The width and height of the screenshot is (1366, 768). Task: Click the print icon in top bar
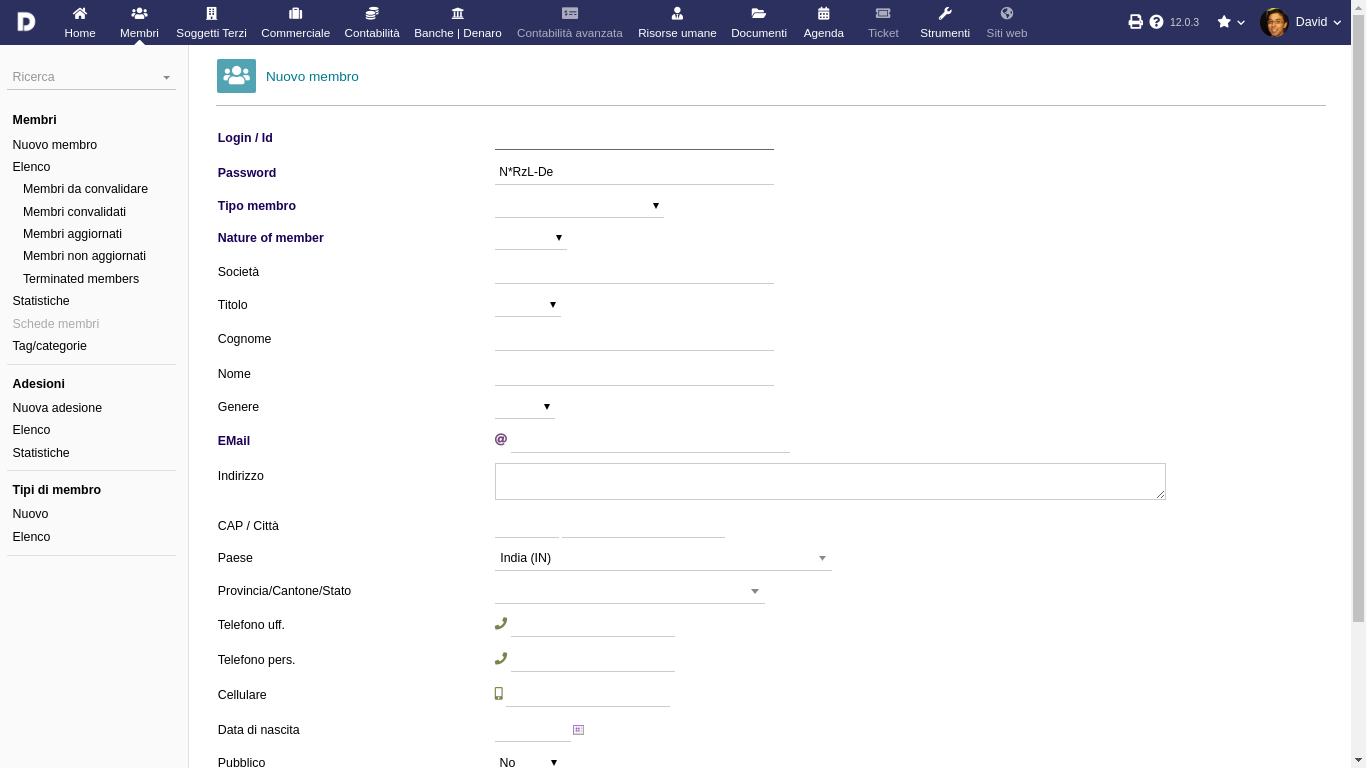[x=1135, y=22]
